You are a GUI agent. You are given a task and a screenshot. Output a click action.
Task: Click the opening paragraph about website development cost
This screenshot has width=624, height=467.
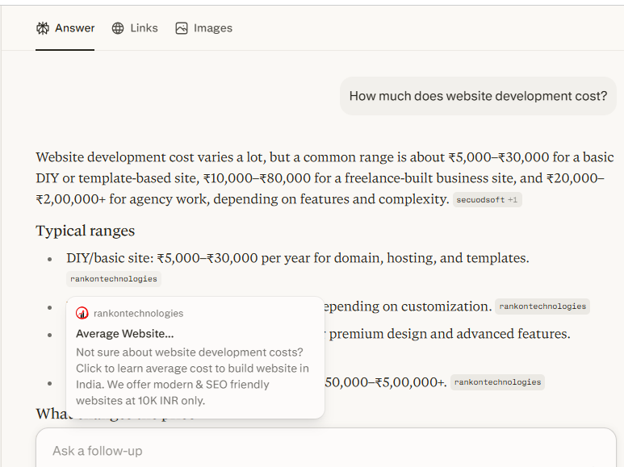click(x=325, y=178)
